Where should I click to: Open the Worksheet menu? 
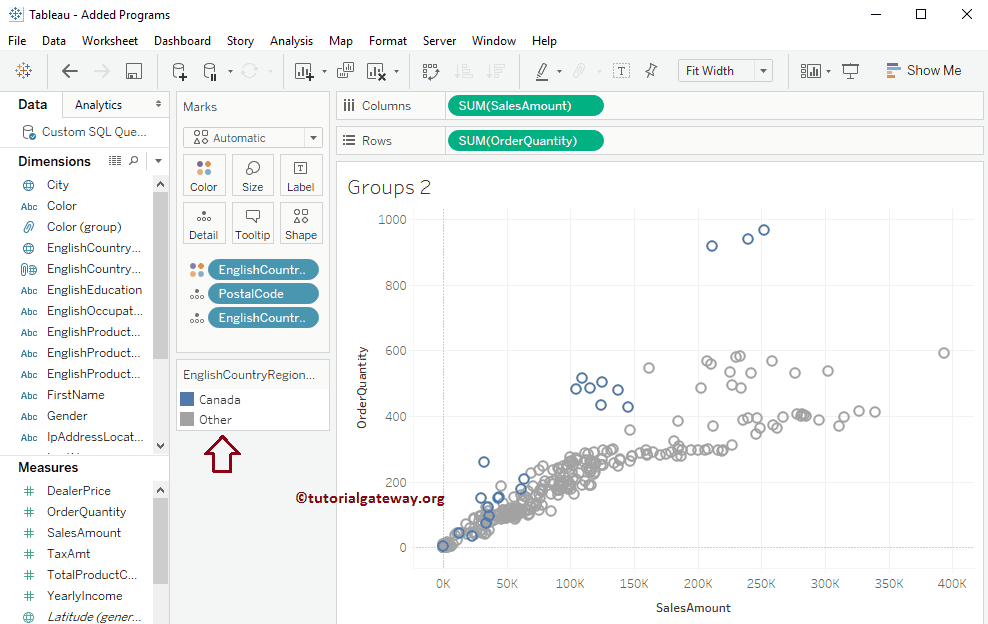pos(110,41)
